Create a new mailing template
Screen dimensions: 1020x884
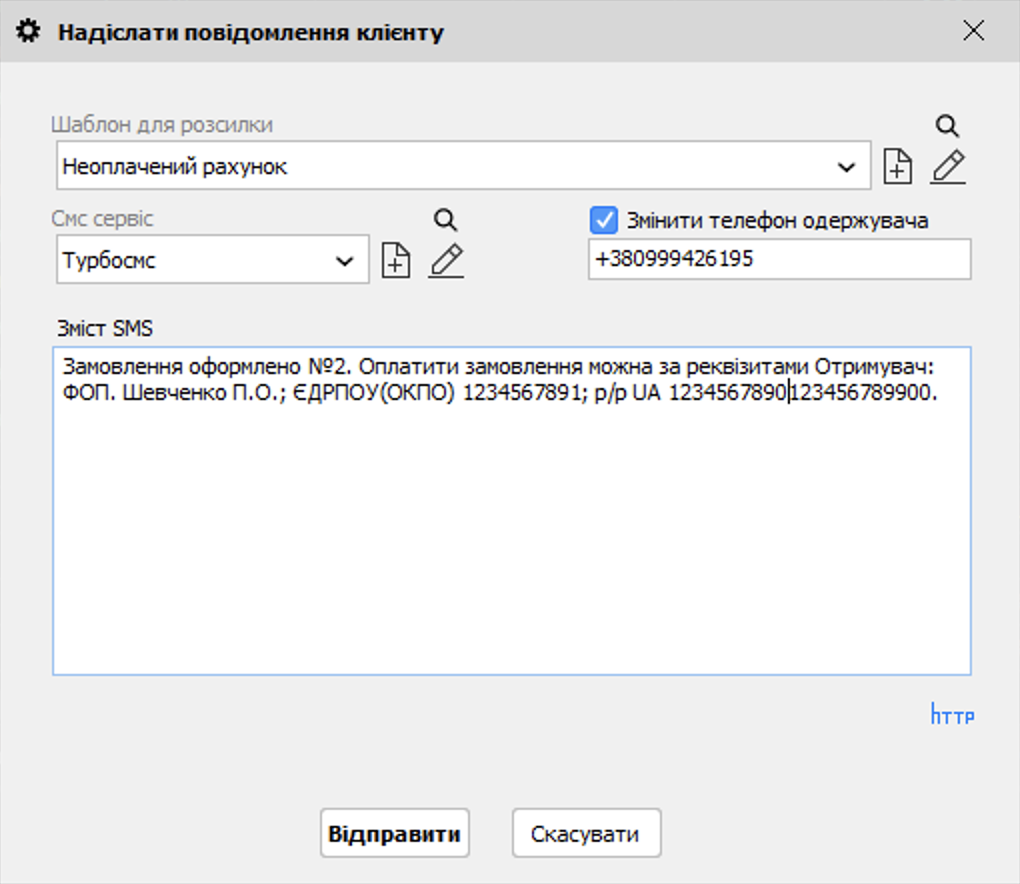(x=897, y=166)
